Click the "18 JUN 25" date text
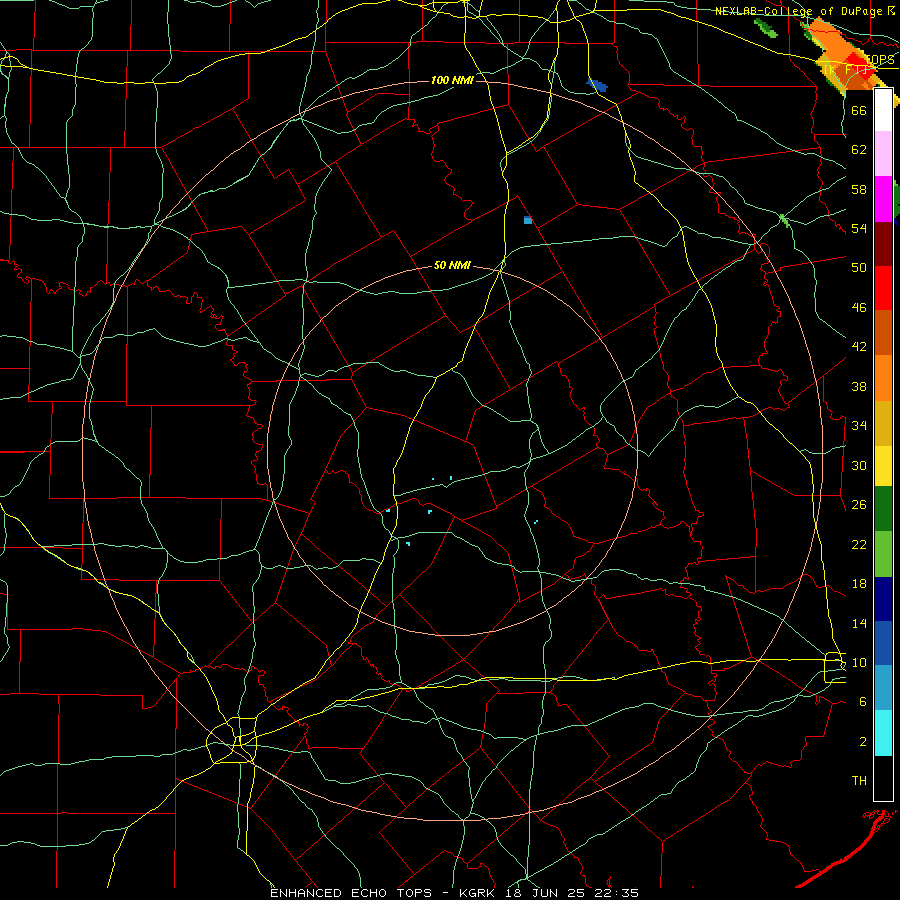900x900 pixels. (548, 893)
